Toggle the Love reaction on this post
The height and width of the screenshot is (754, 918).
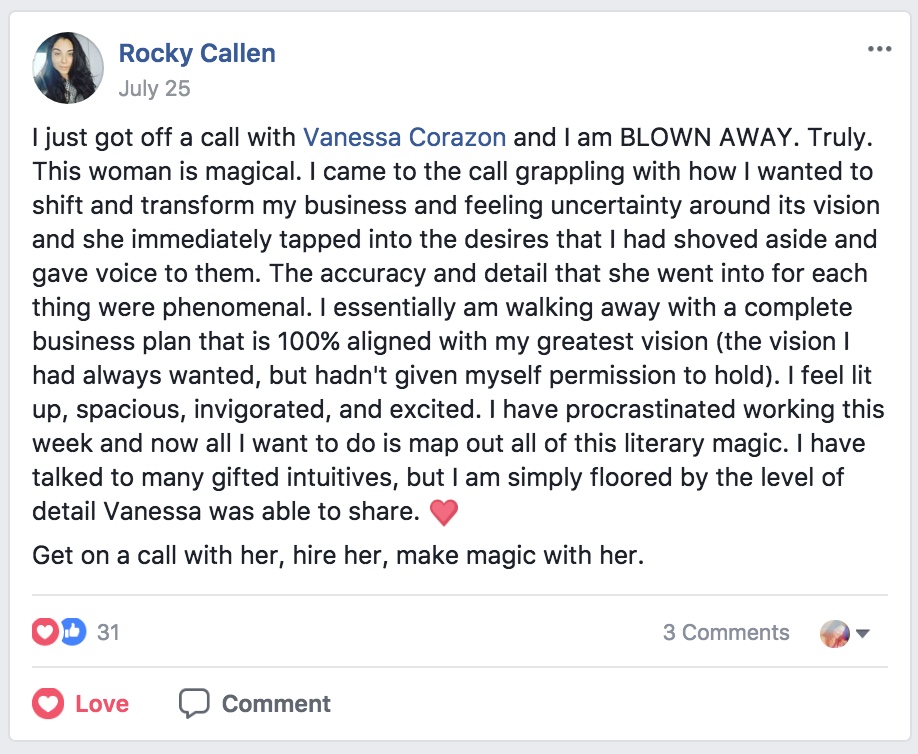tap(81, 703)
